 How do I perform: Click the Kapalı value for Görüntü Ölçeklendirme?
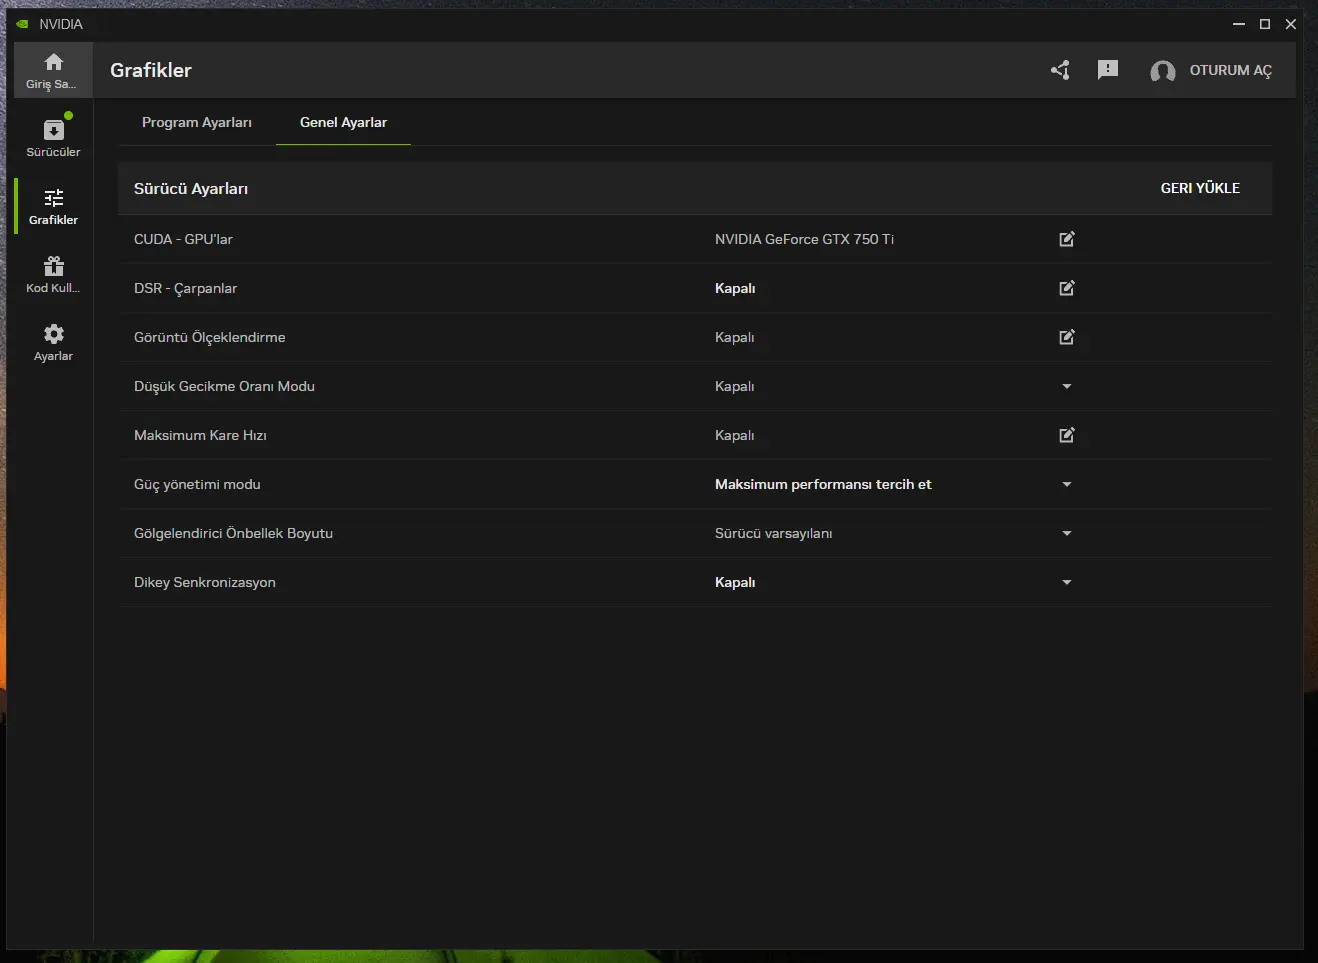(734, 337)
